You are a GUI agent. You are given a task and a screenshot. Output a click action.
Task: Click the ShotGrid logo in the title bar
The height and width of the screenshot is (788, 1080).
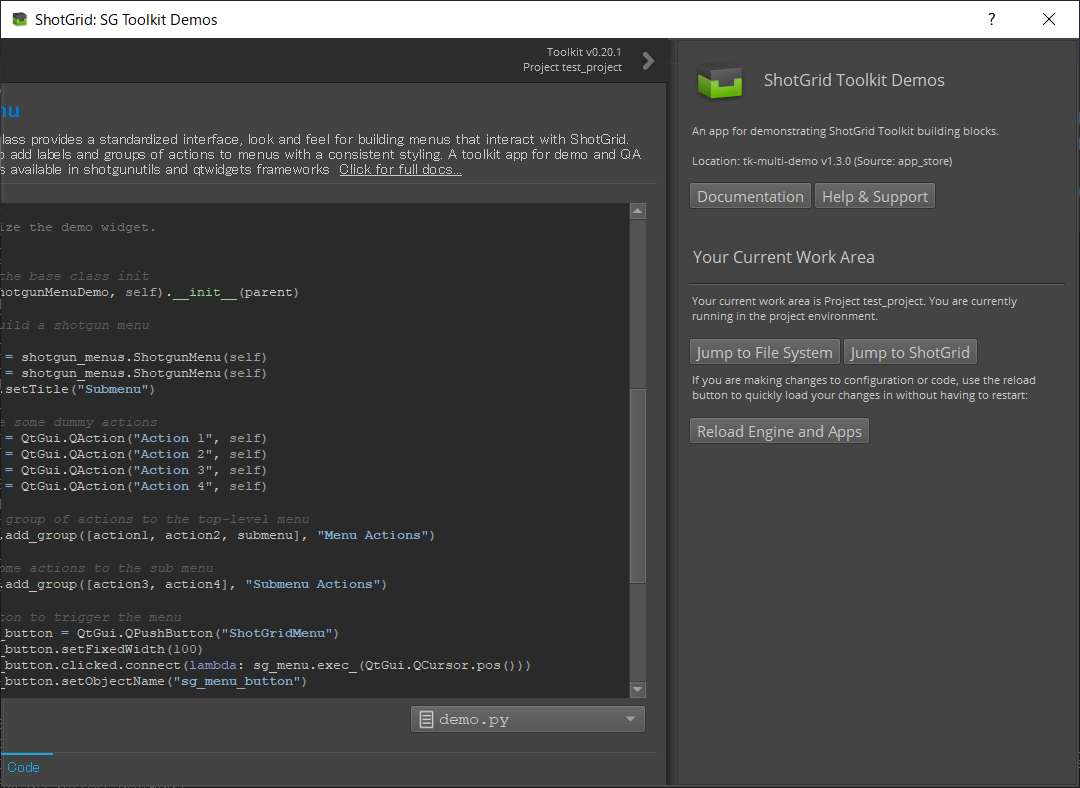(x=20, y=19)
